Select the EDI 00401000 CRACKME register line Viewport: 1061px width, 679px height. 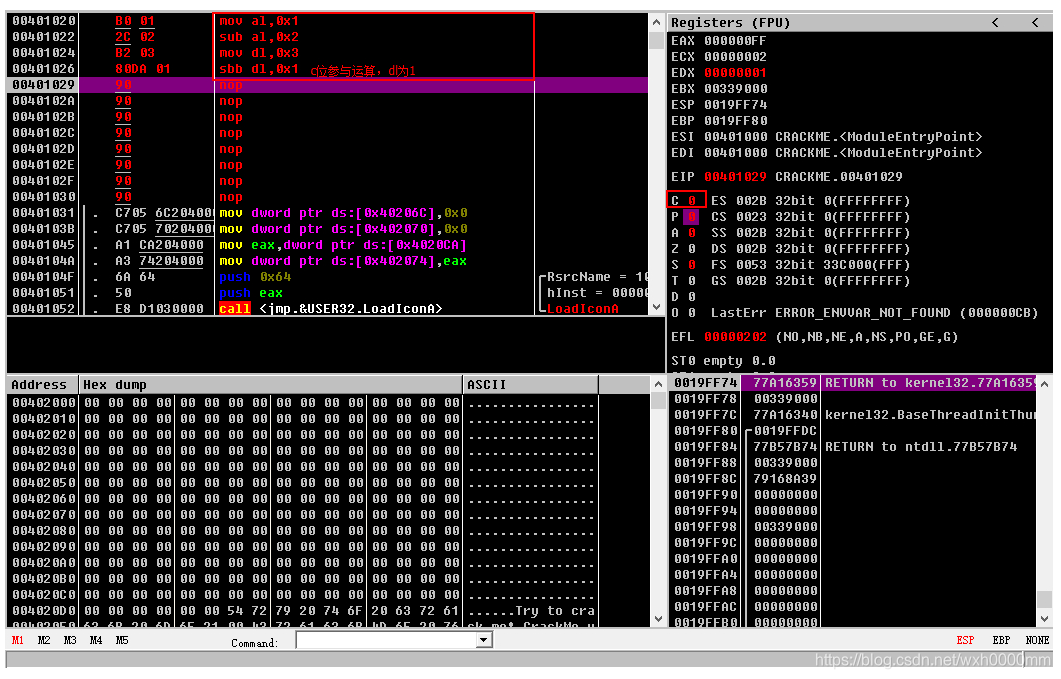pyautogui.click(x=826, y=153)
